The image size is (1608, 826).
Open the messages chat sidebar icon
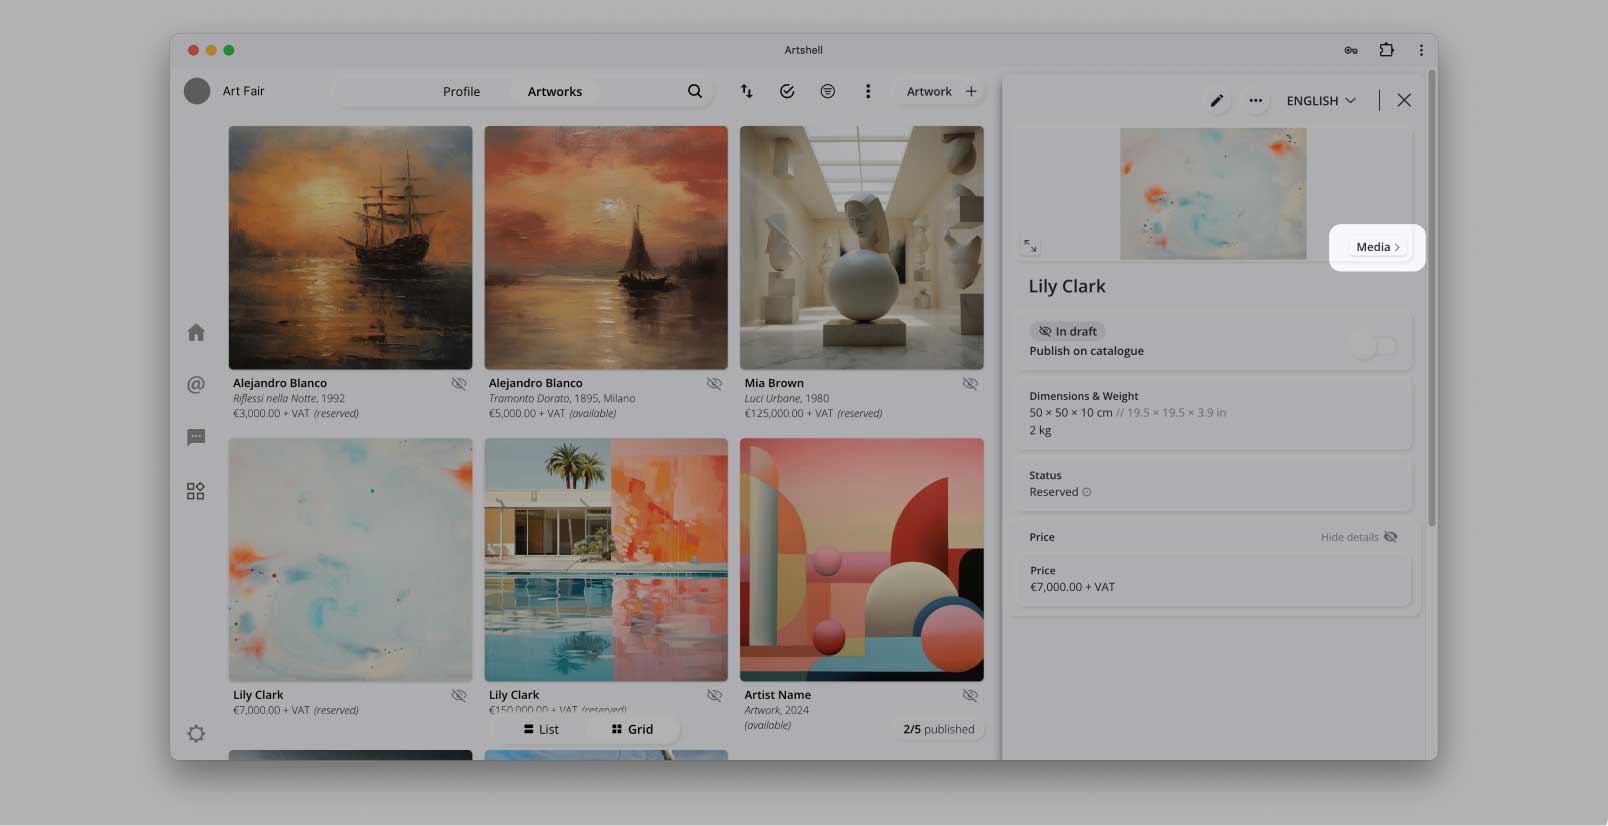click(x=196, y=437)
